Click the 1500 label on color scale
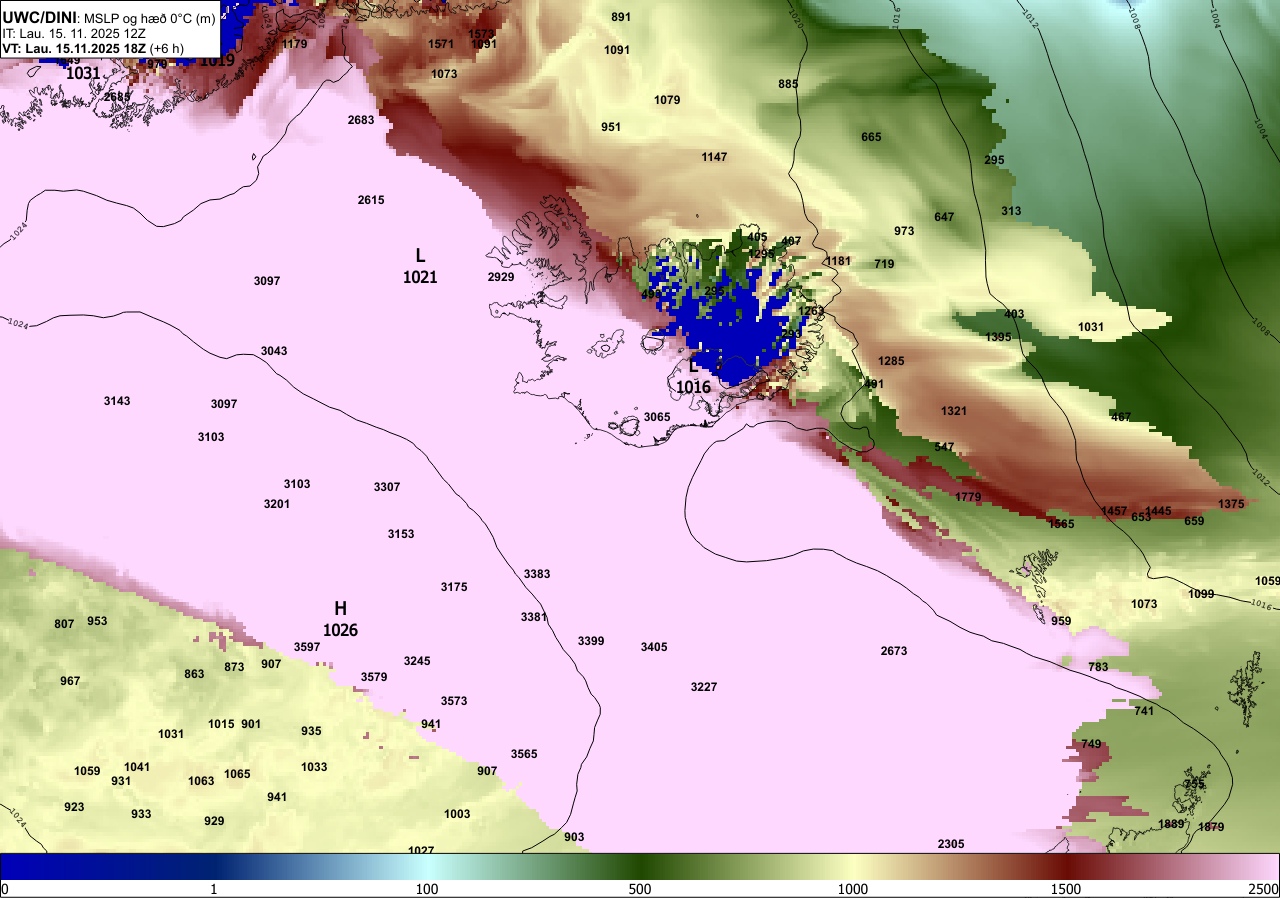This screenshot has width=1280, height=898. point(1066,889)
